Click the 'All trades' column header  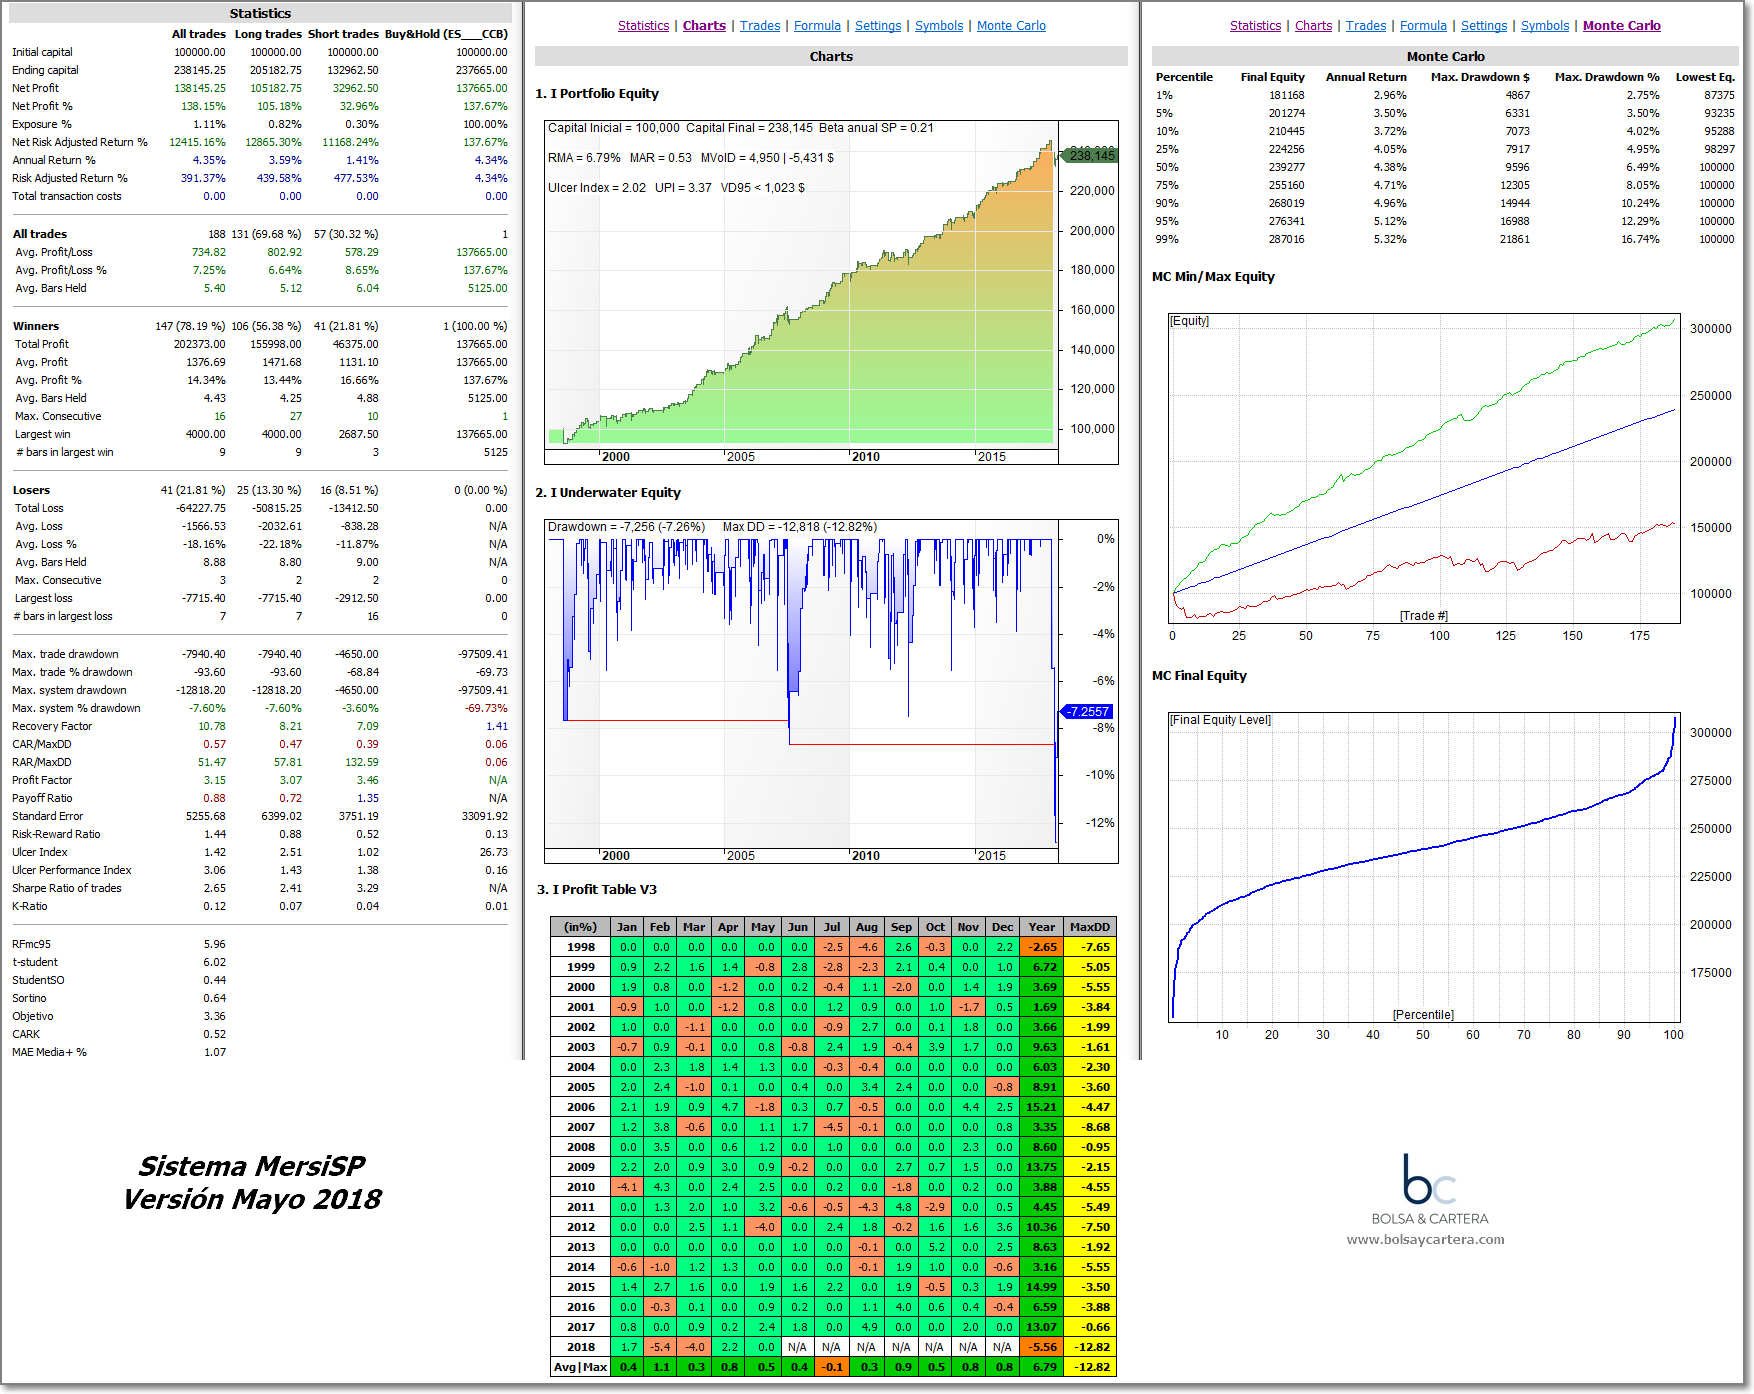point(199,34)
